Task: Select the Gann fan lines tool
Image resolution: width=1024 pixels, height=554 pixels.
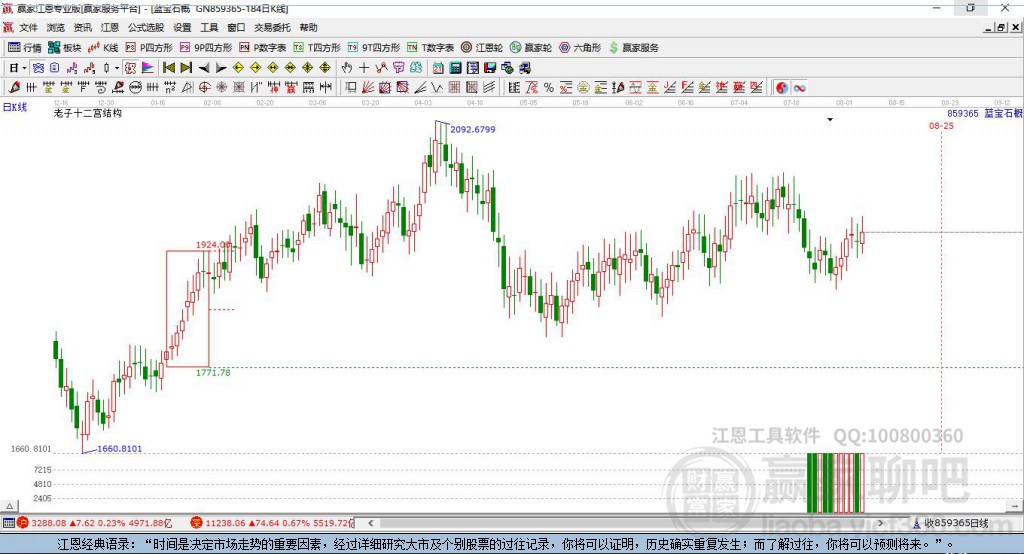Action: click(x=368, y=88)
